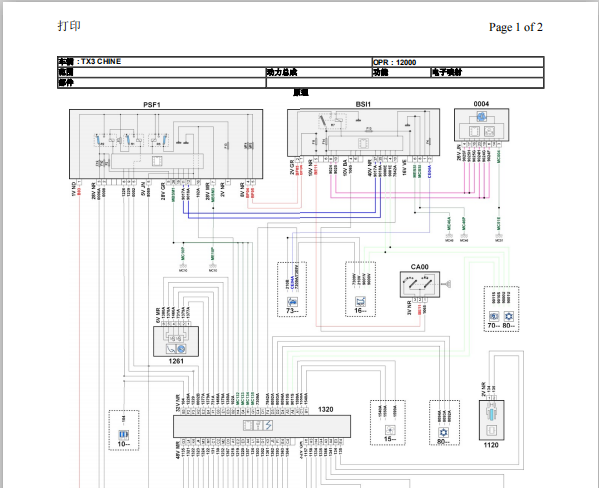Select the green MC16P wire label
The height and width of the screenshot is (488, 599).
(183, 254)
